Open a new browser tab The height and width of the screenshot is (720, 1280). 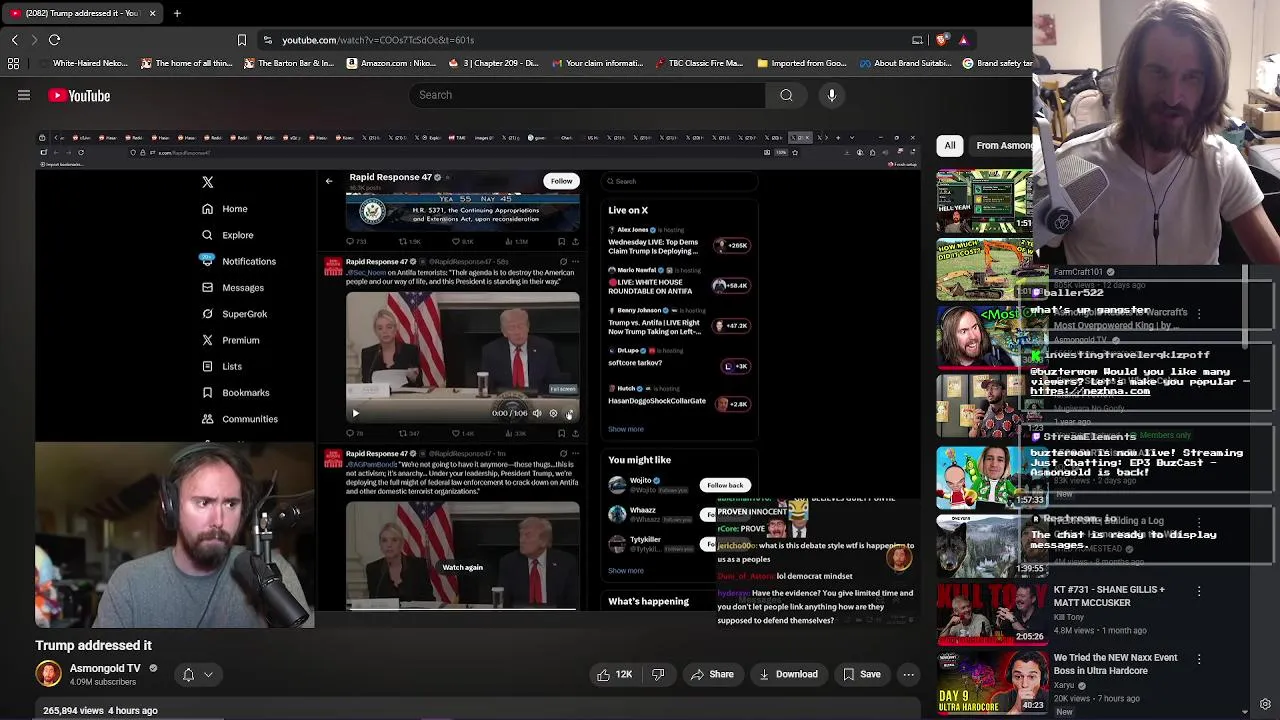(x=177, y=13)
